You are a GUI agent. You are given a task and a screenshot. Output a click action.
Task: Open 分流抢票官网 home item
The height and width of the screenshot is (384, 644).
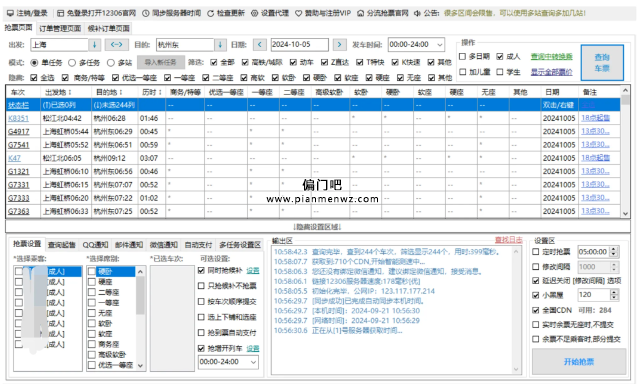click(383, 13)
